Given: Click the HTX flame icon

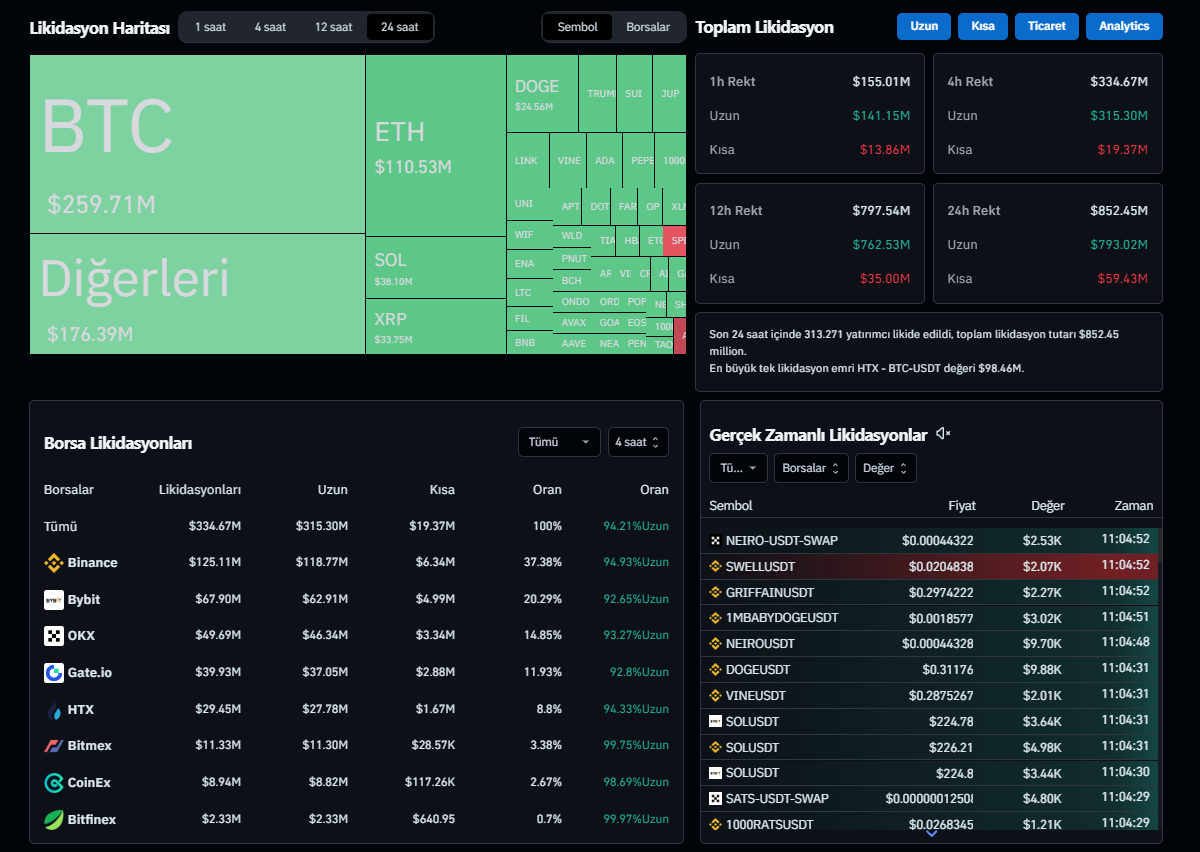Looking at the screenshot, I should [x=54, y=710].
